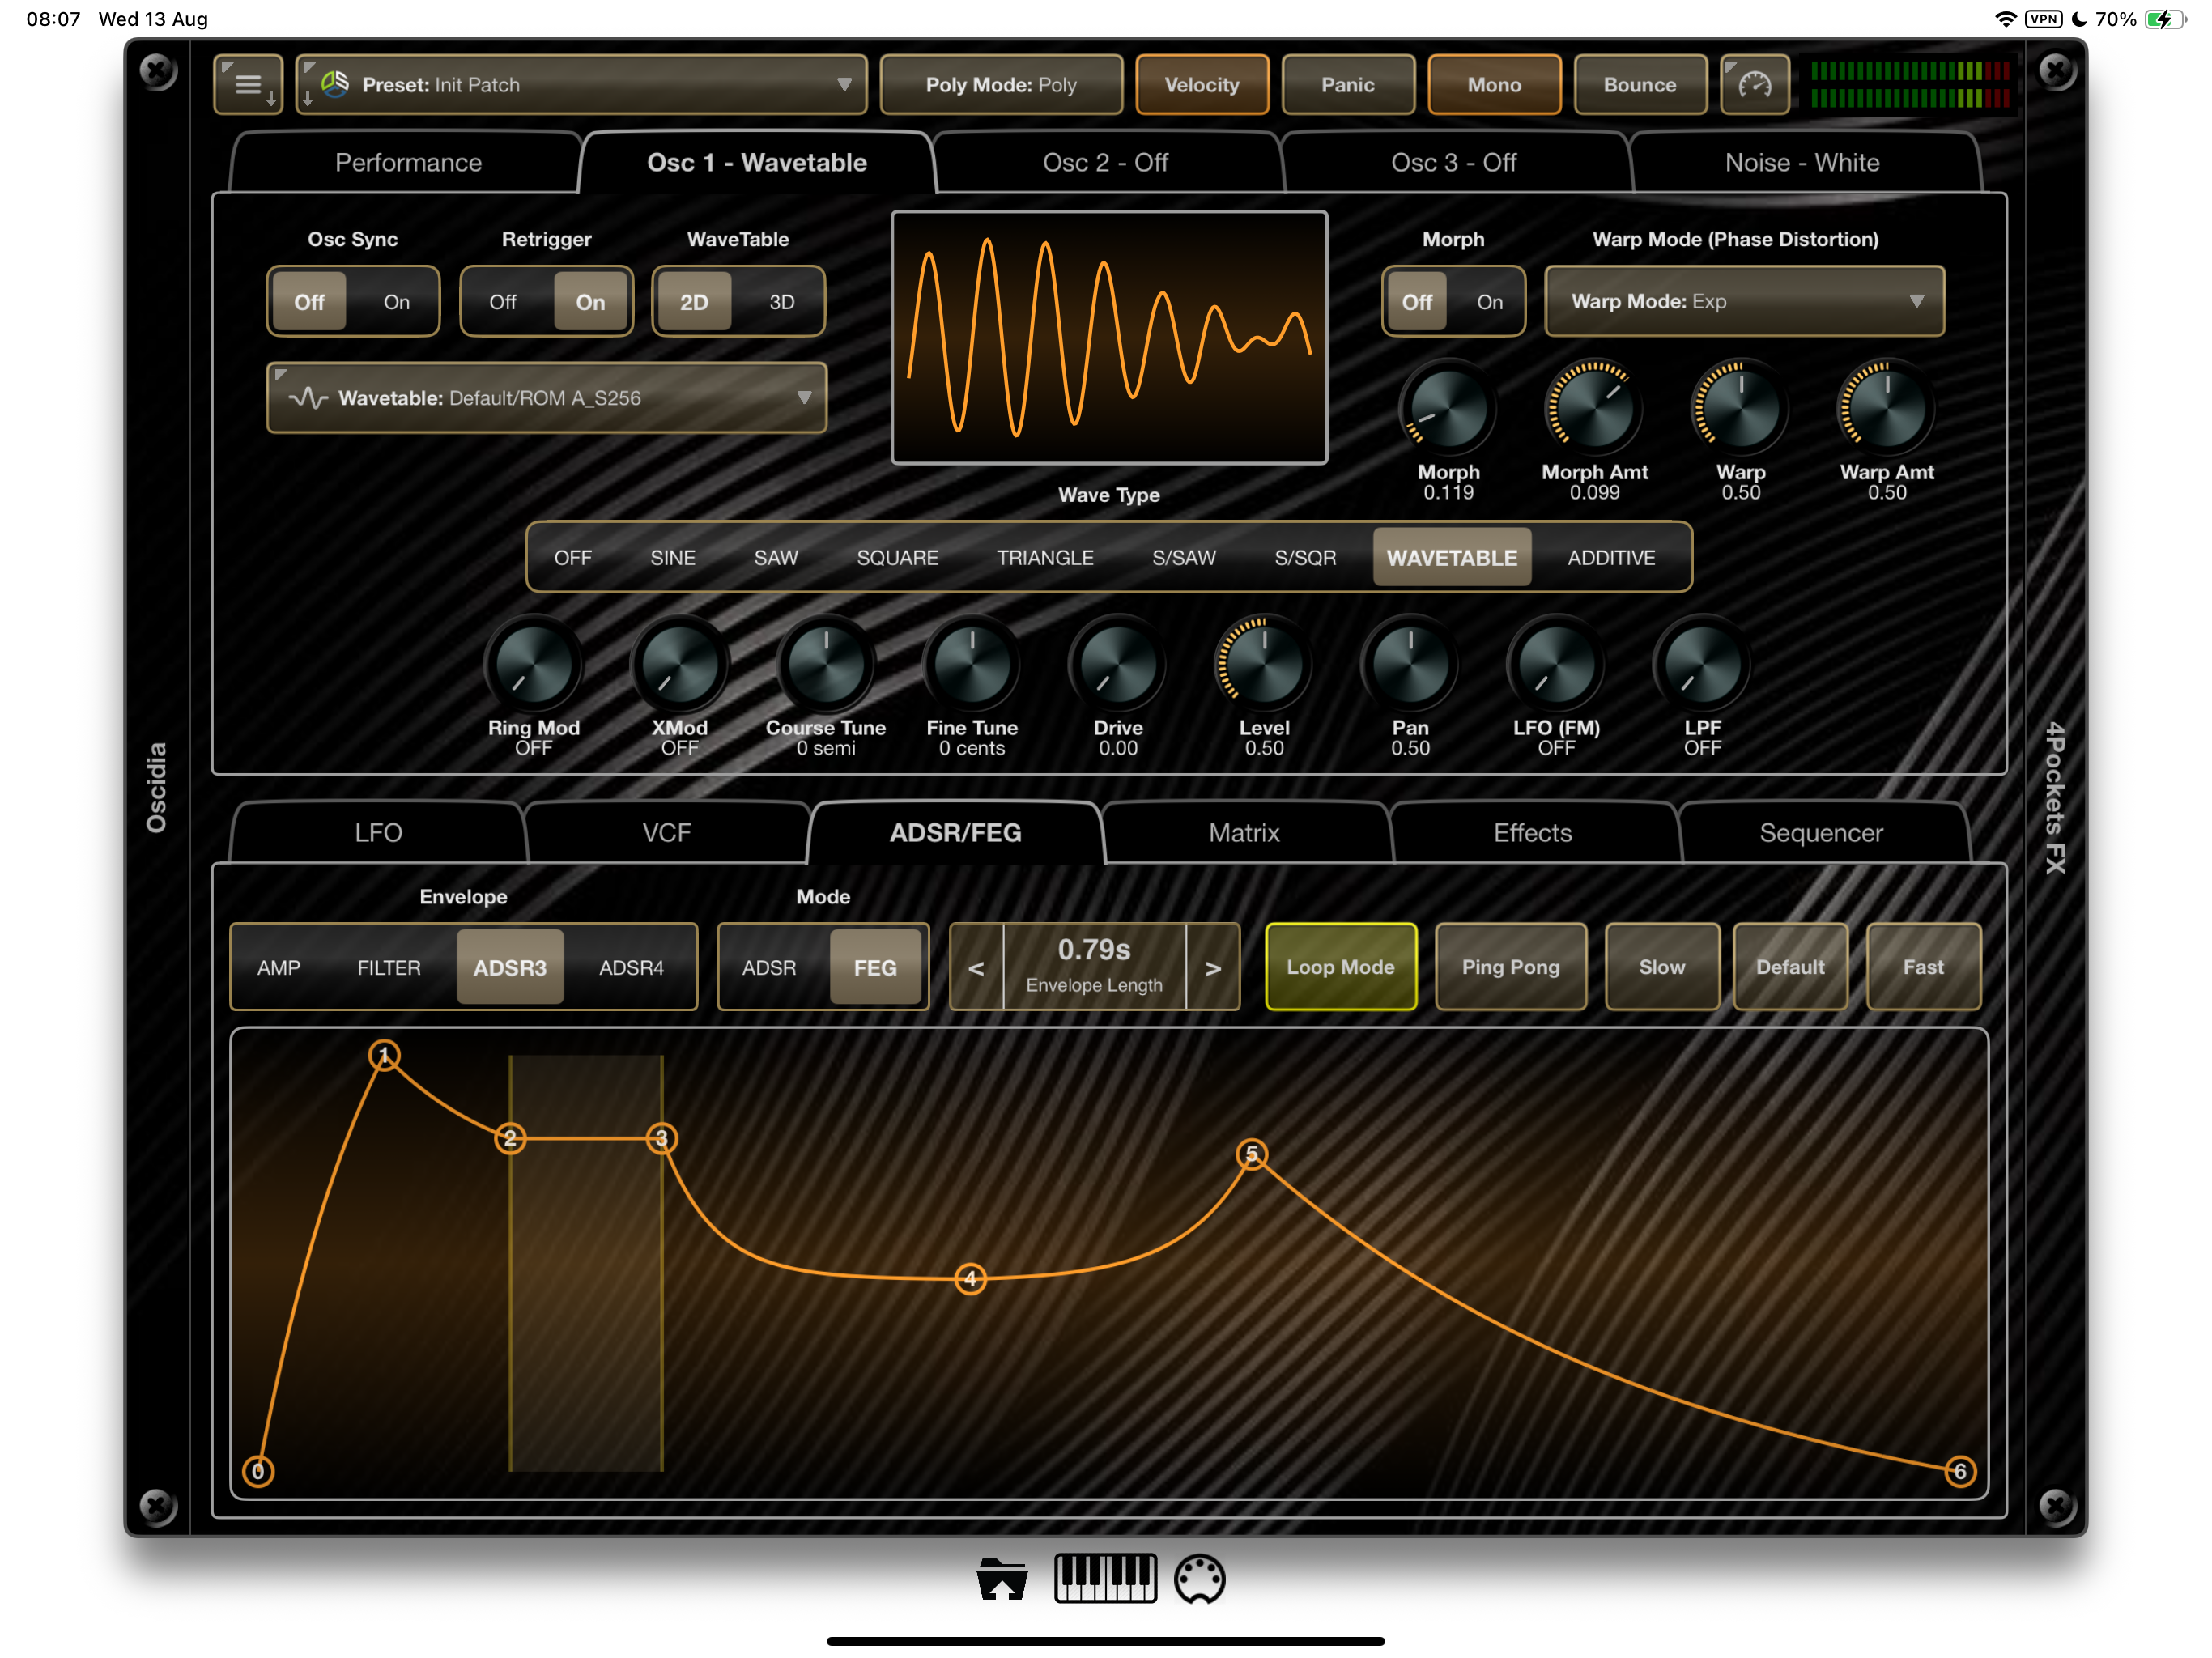Image resolution: width=2212 pixels, height=1658 pixels.
Task: Open the Wavetable selection dropdown
Action: (x=546, y=398)
